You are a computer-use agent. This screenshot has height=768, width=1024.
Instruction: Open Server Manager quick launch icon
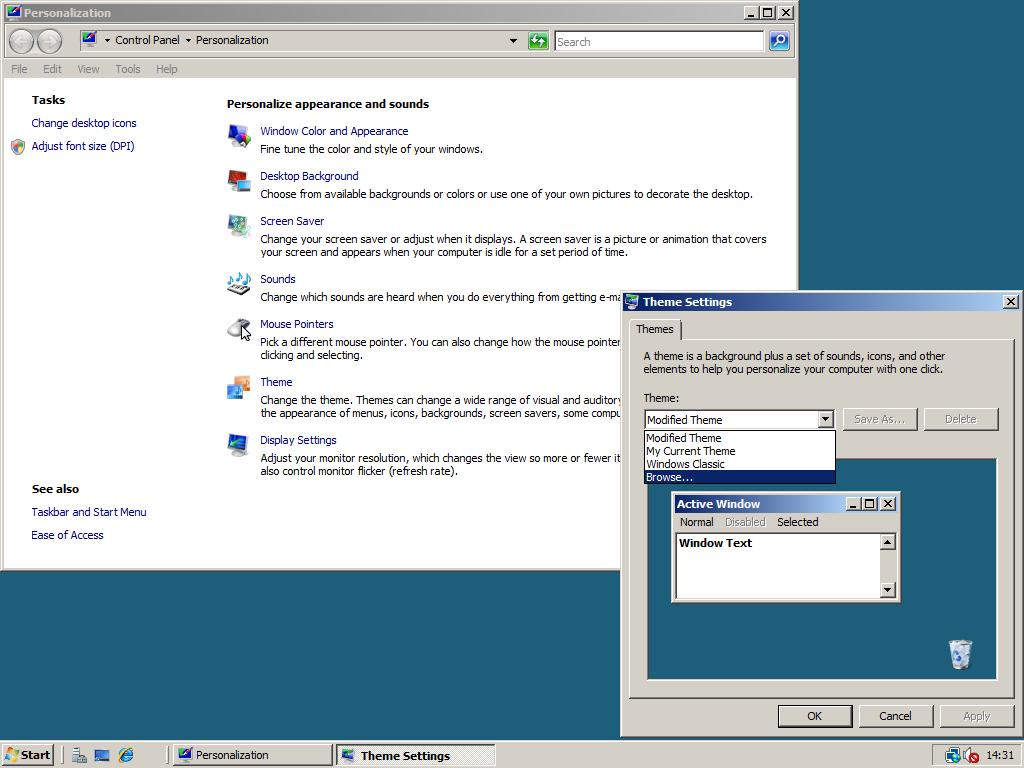pos(79,755)
